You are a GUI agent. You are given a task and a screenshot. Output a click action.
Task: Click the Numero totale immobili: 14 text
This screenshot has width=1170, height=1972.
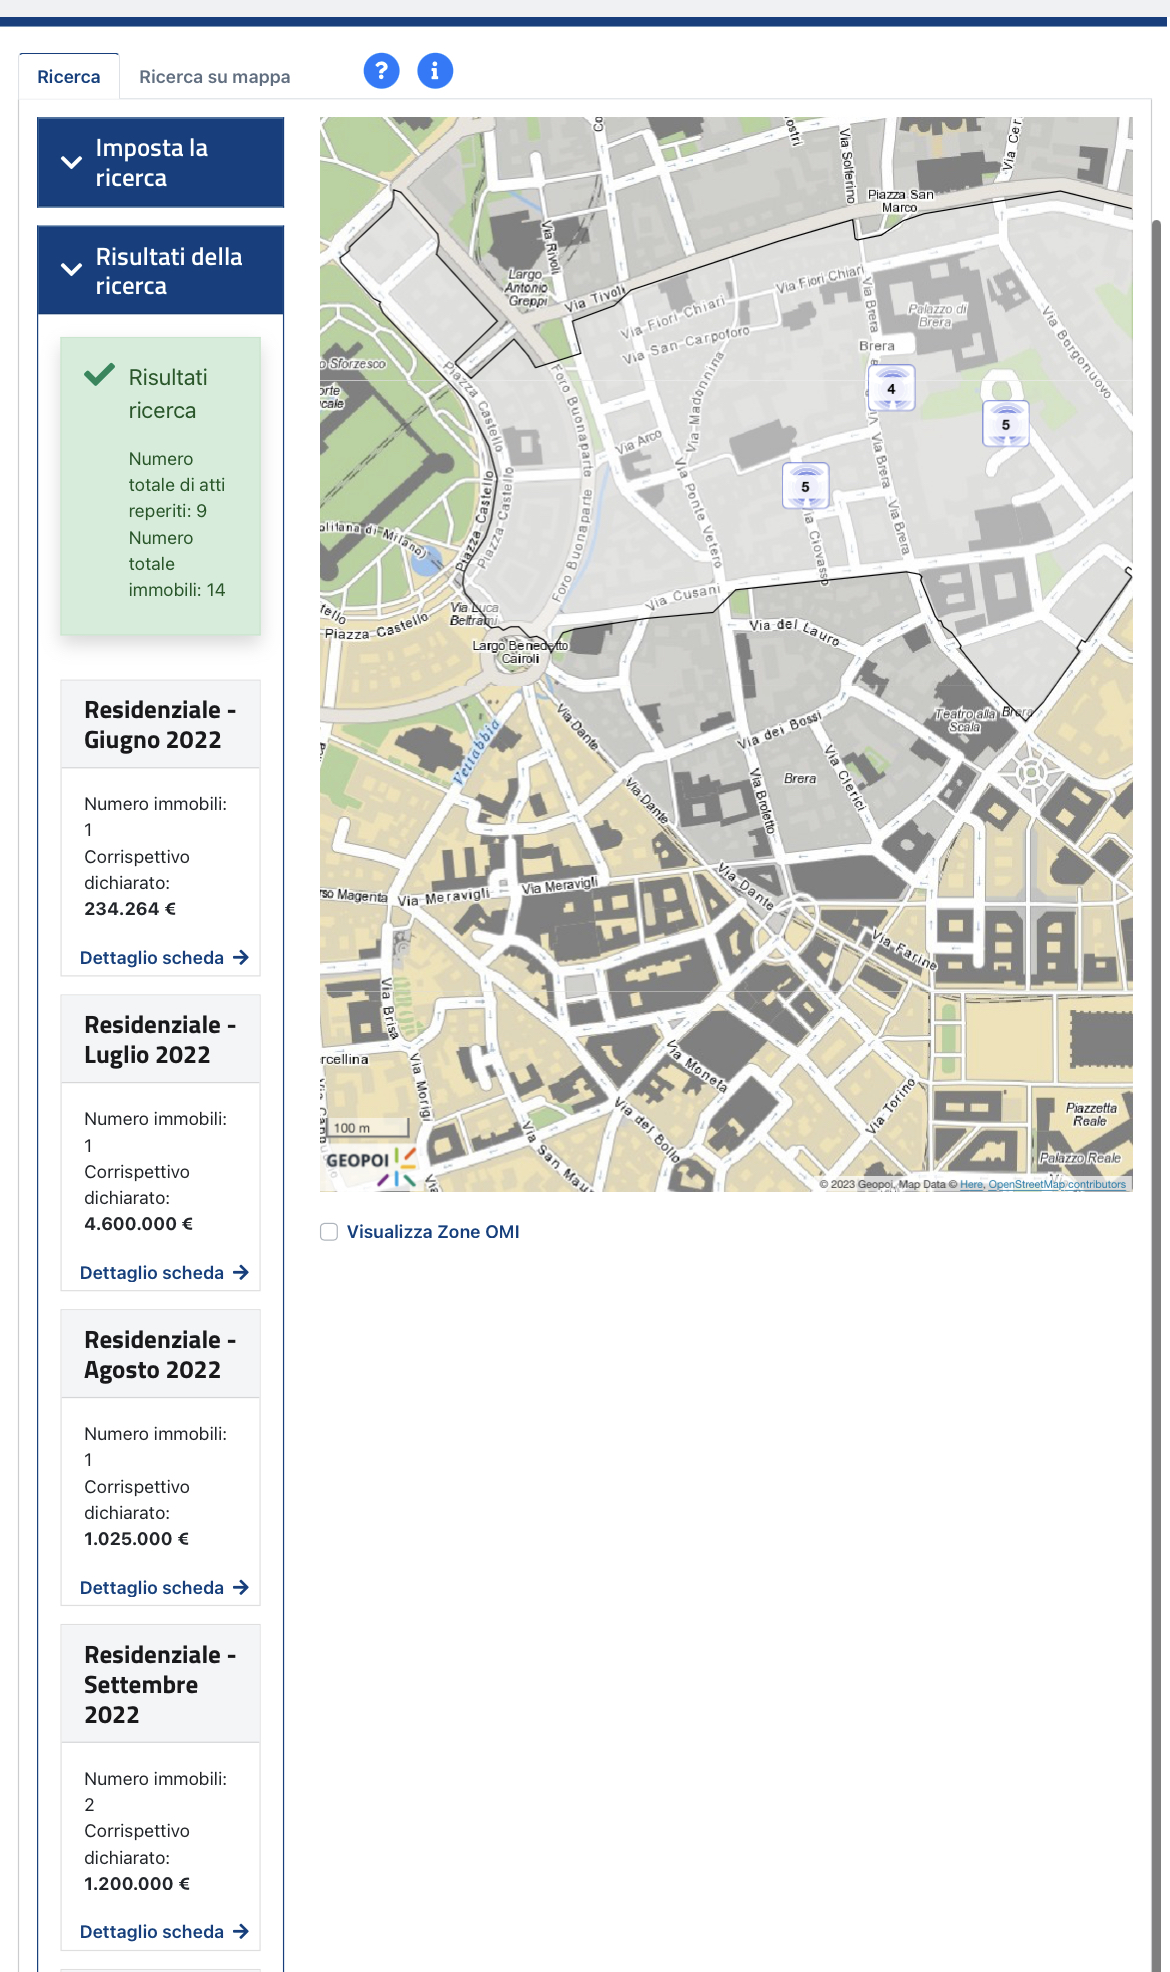coord(177,564)
